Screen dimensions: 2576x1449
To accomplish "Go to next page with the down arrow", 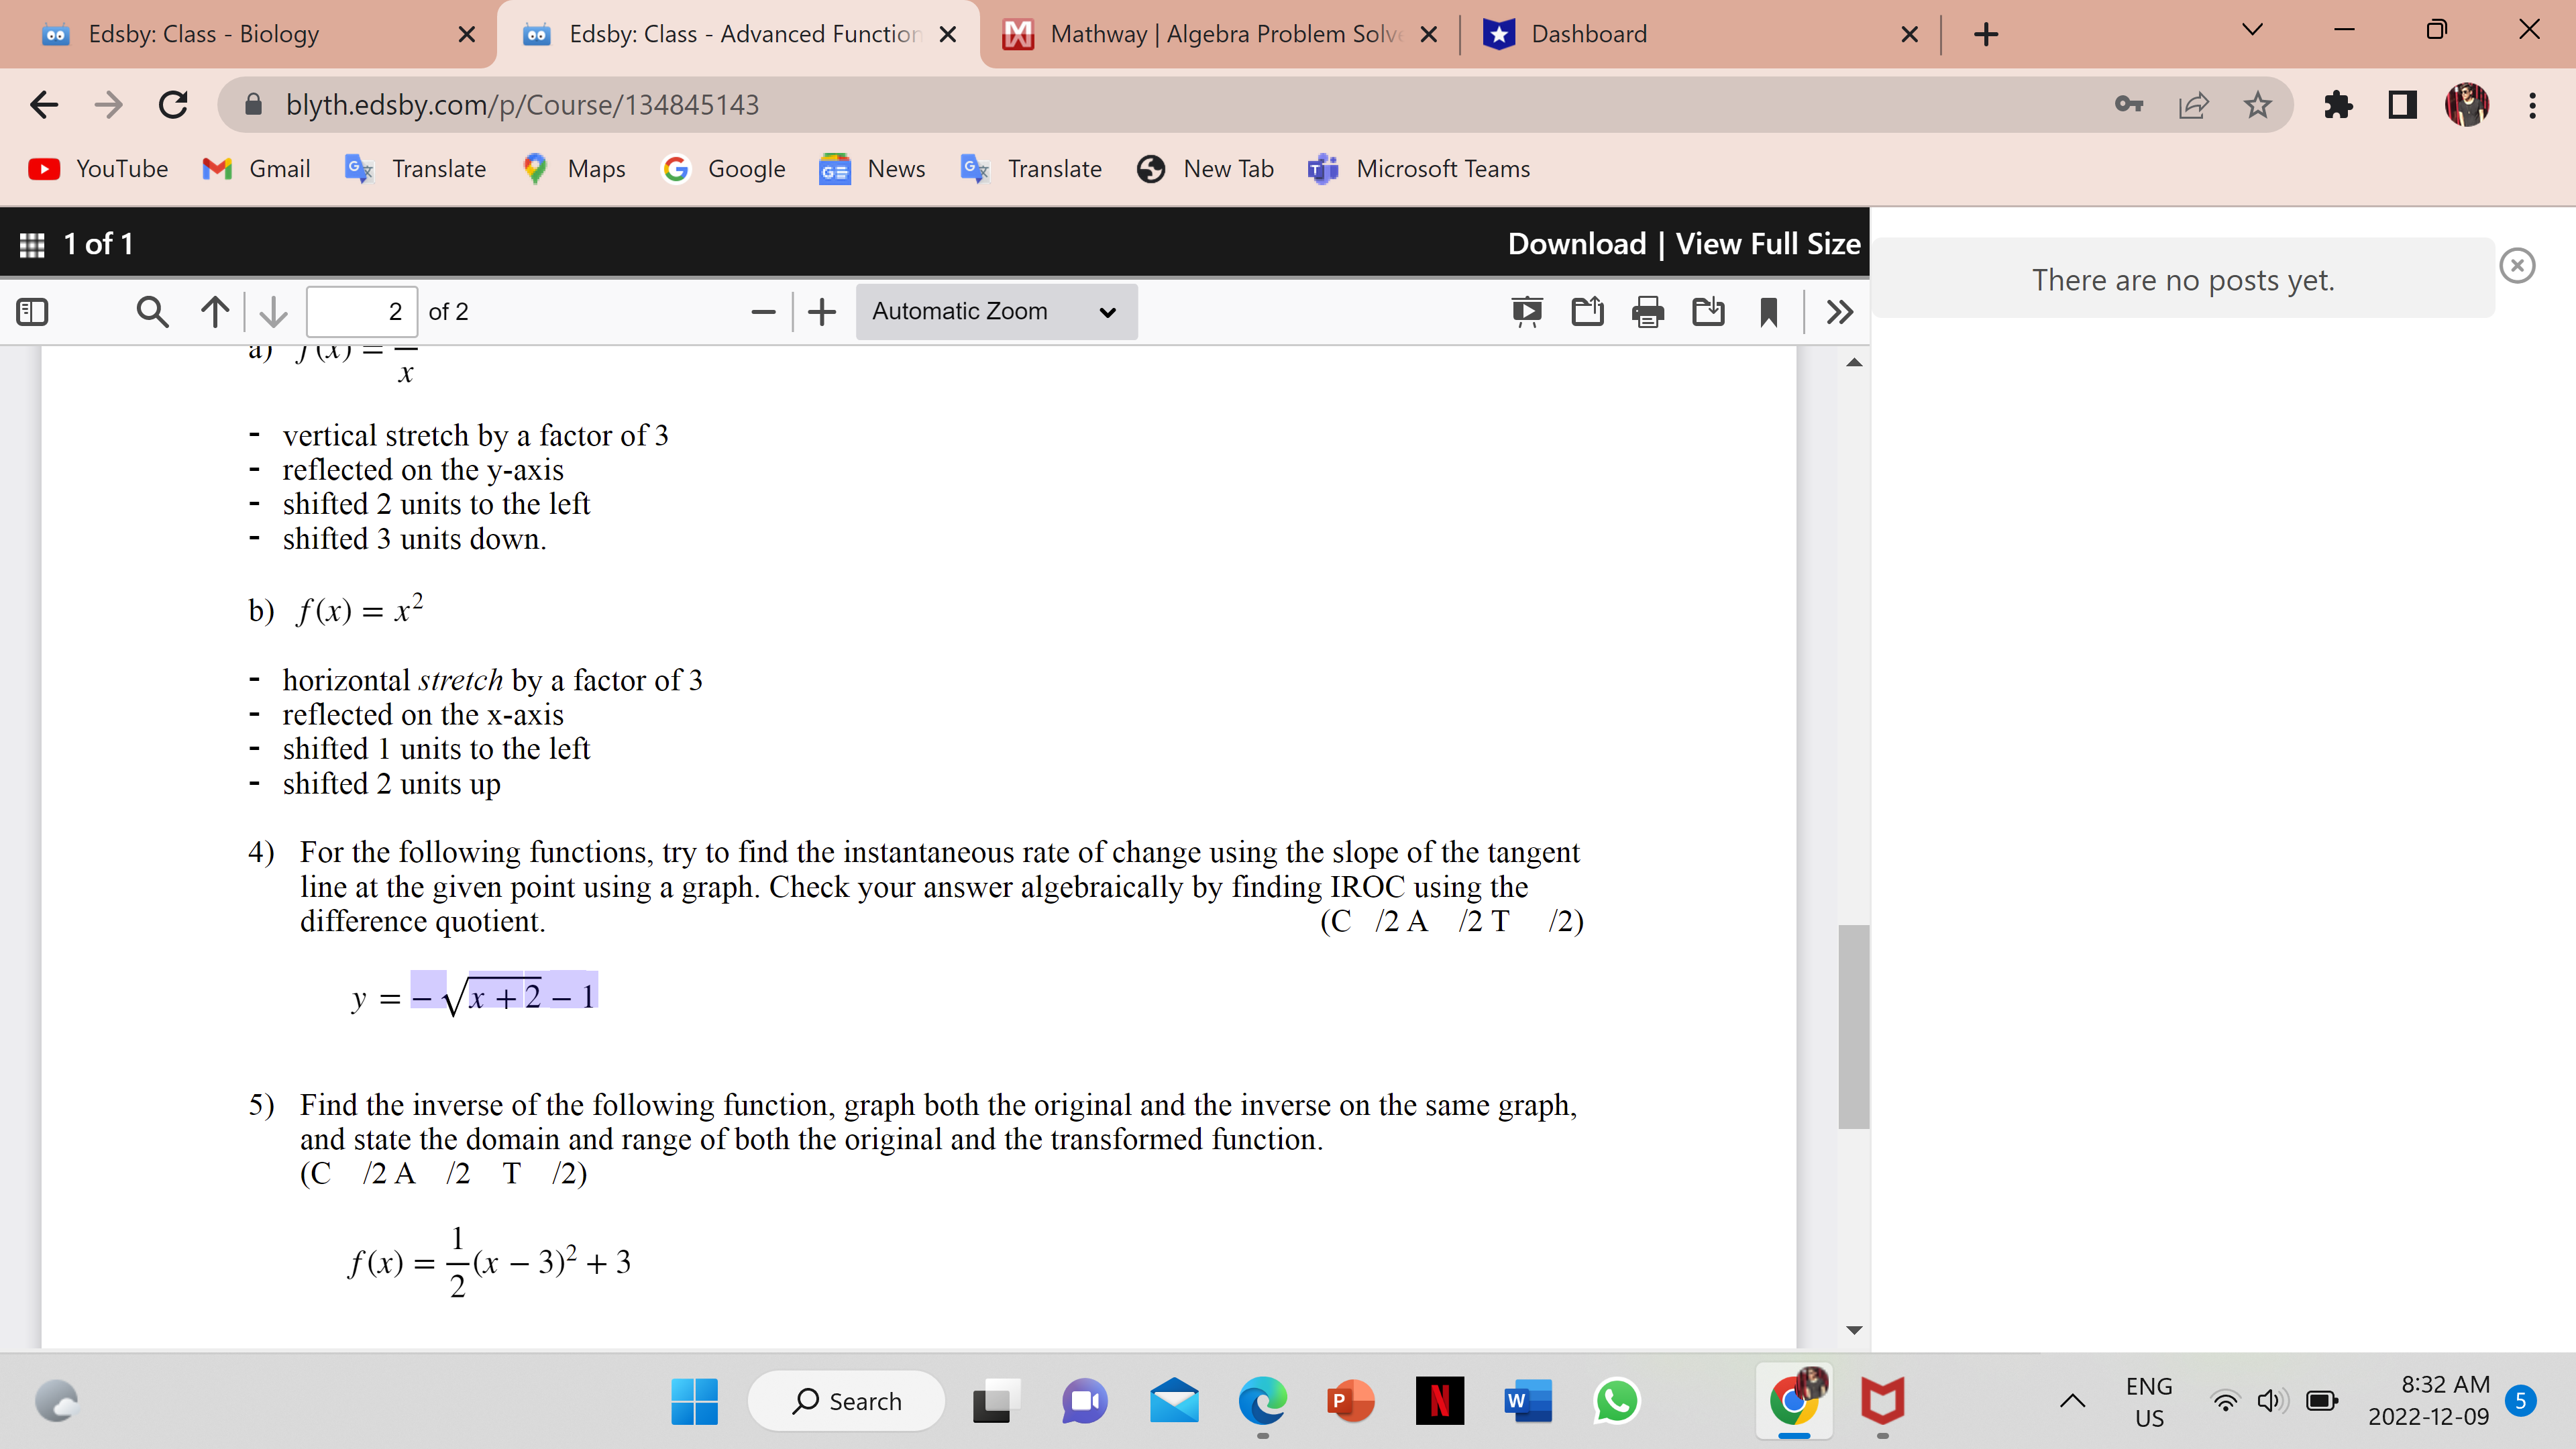I will coord(272,311).
